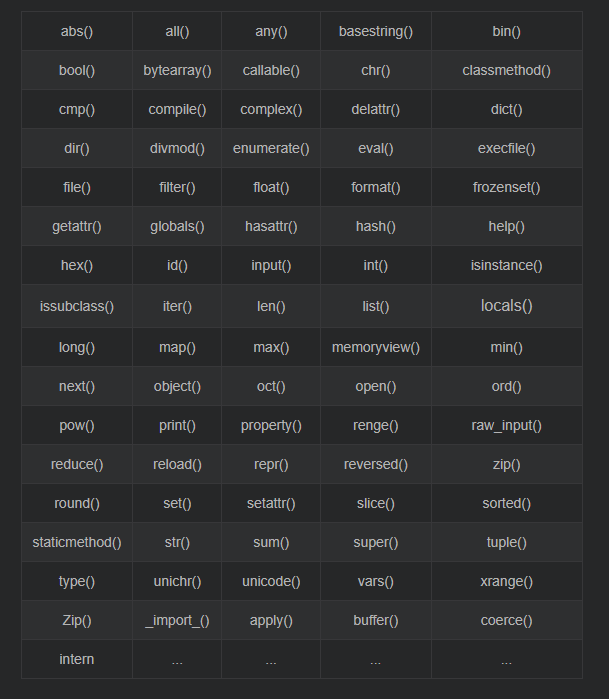Select the memoryview() entry
This screenshot has width=609, height=699.
376,347
